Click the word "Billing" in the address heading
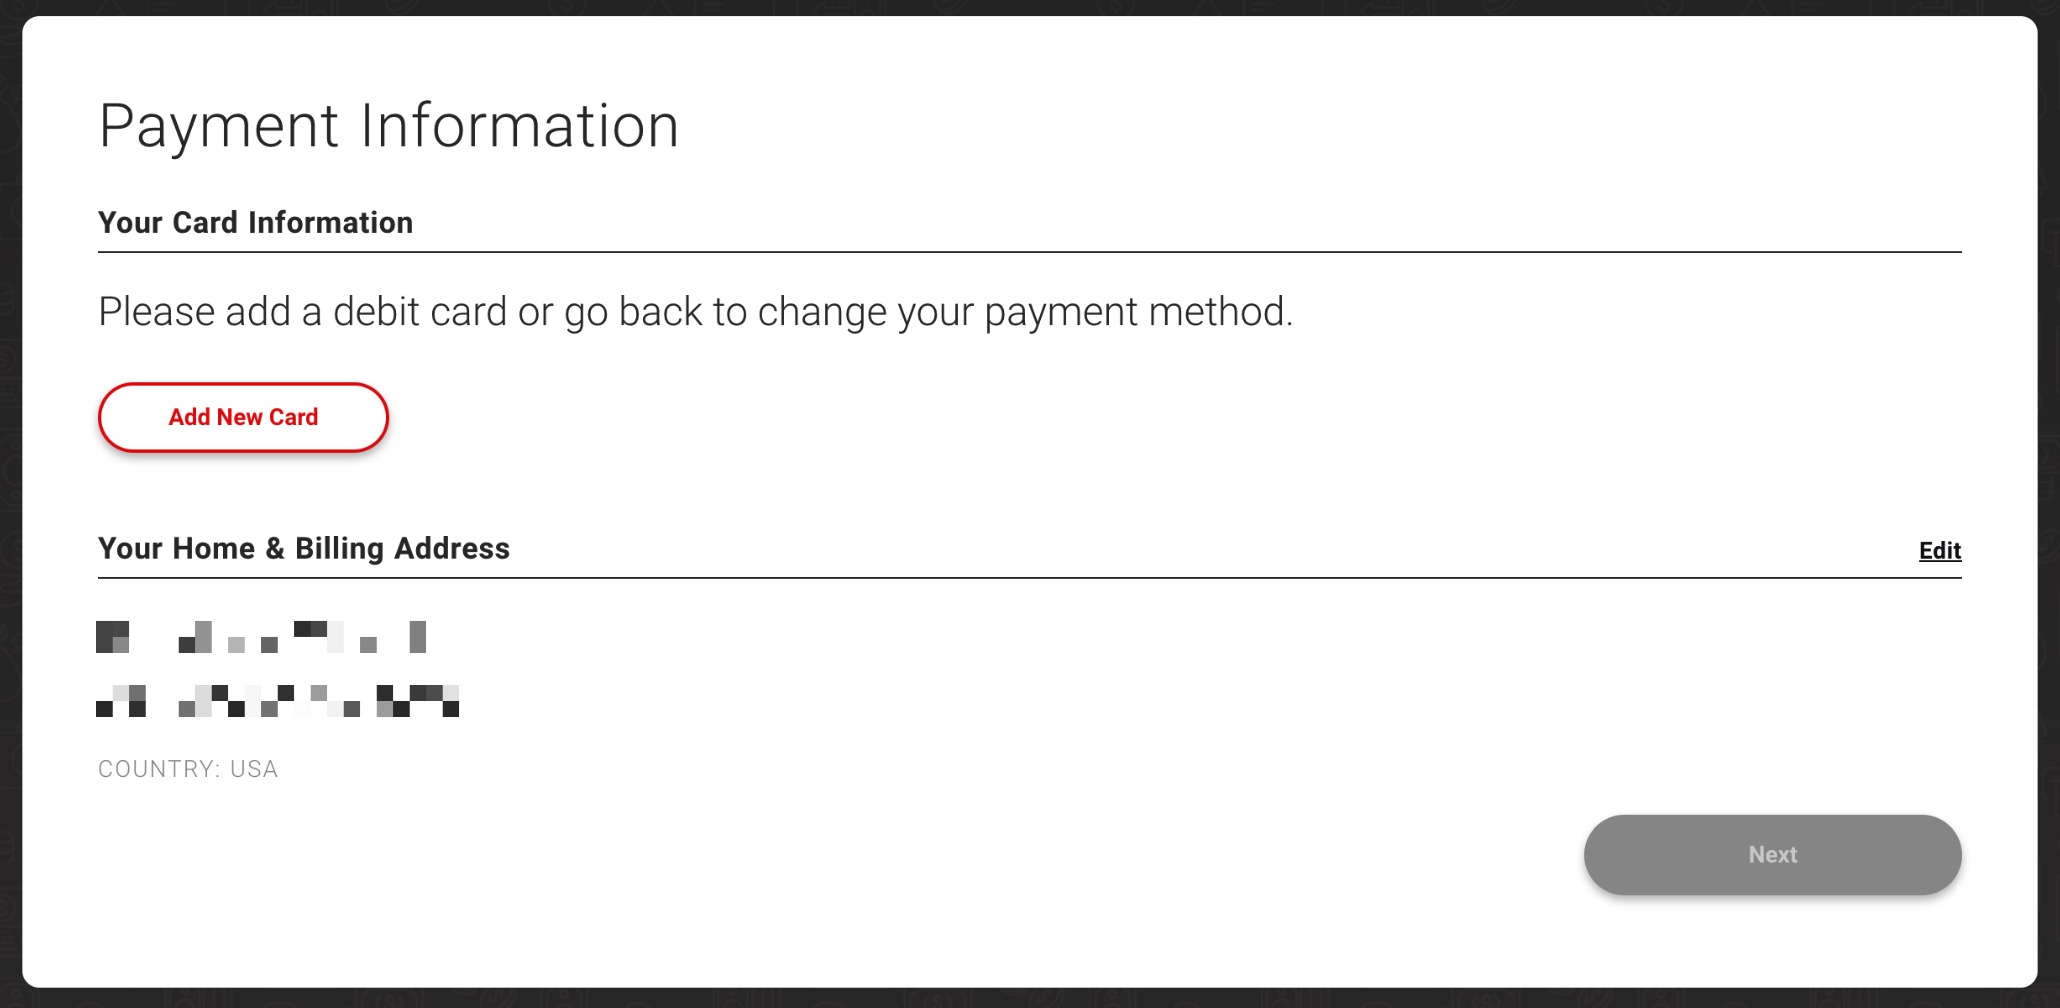The height and width of the screenshot is (1008, 2060). [339, 548]
